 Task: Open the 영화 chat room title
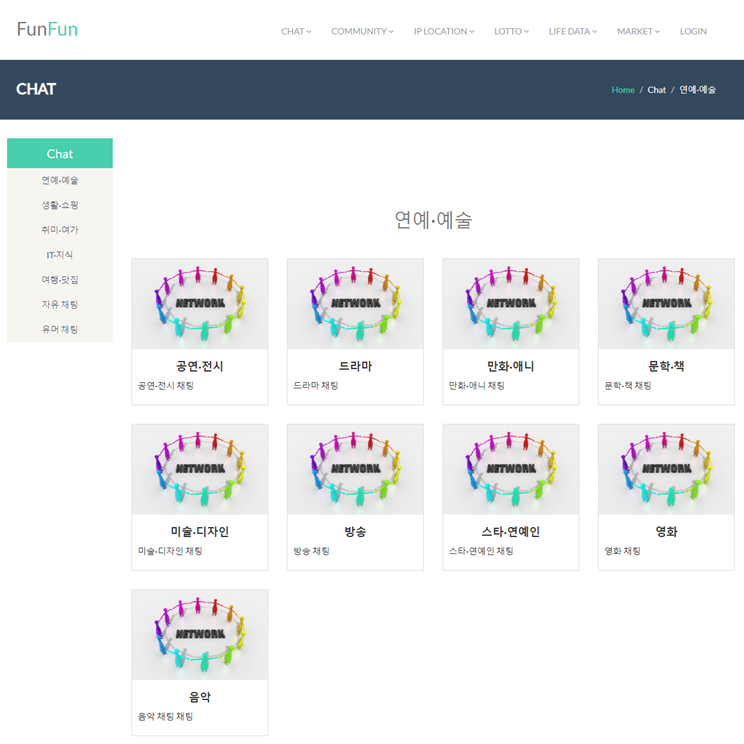(667, 531)
